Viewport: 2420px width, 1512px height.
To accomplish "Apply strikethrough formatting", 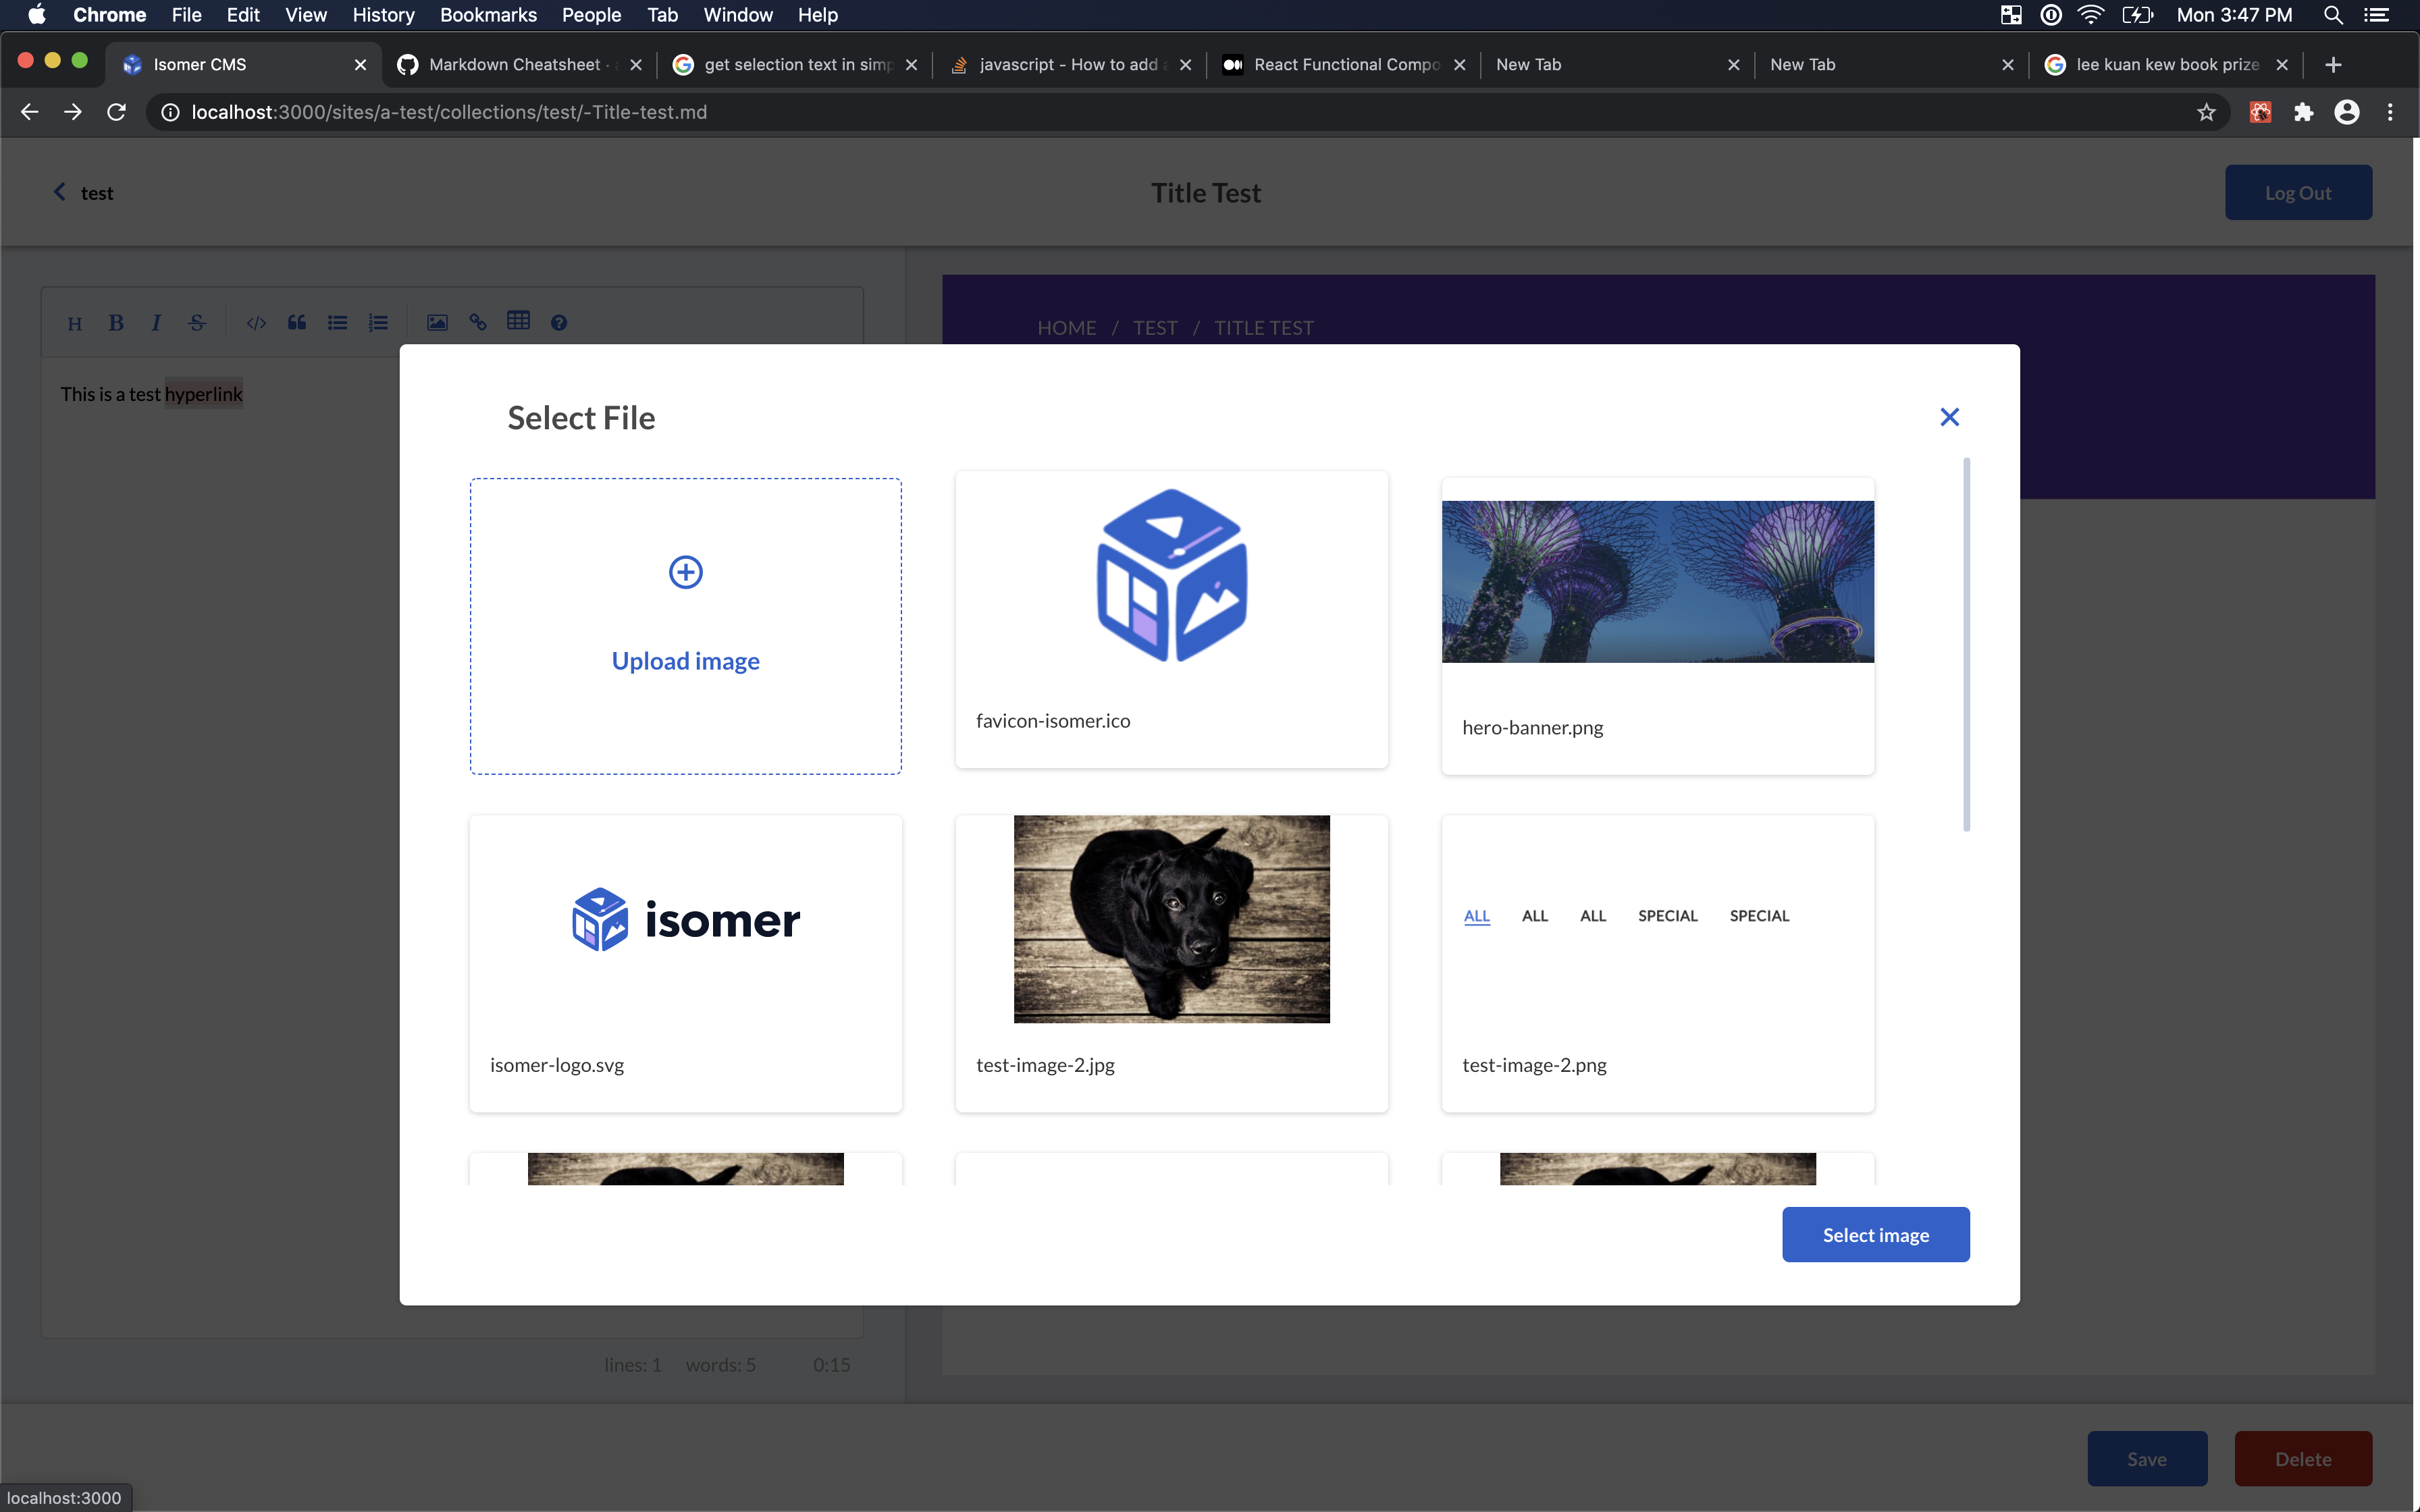I will [196, 322].
